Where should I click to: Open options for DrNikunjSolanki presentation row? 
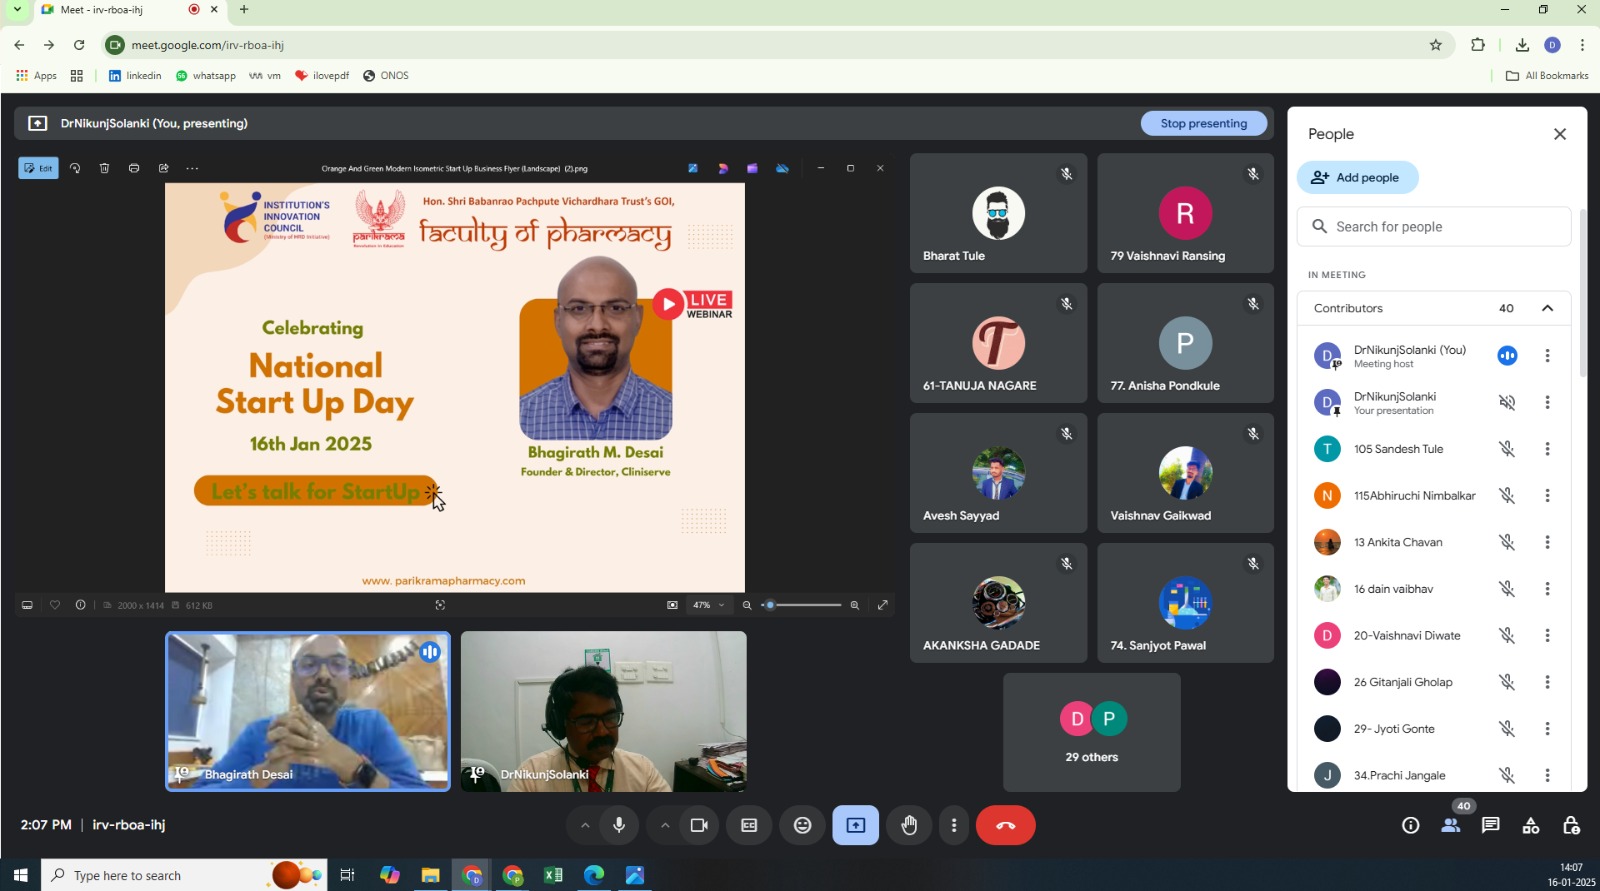pyautogui.click(x=1547, y=402)
